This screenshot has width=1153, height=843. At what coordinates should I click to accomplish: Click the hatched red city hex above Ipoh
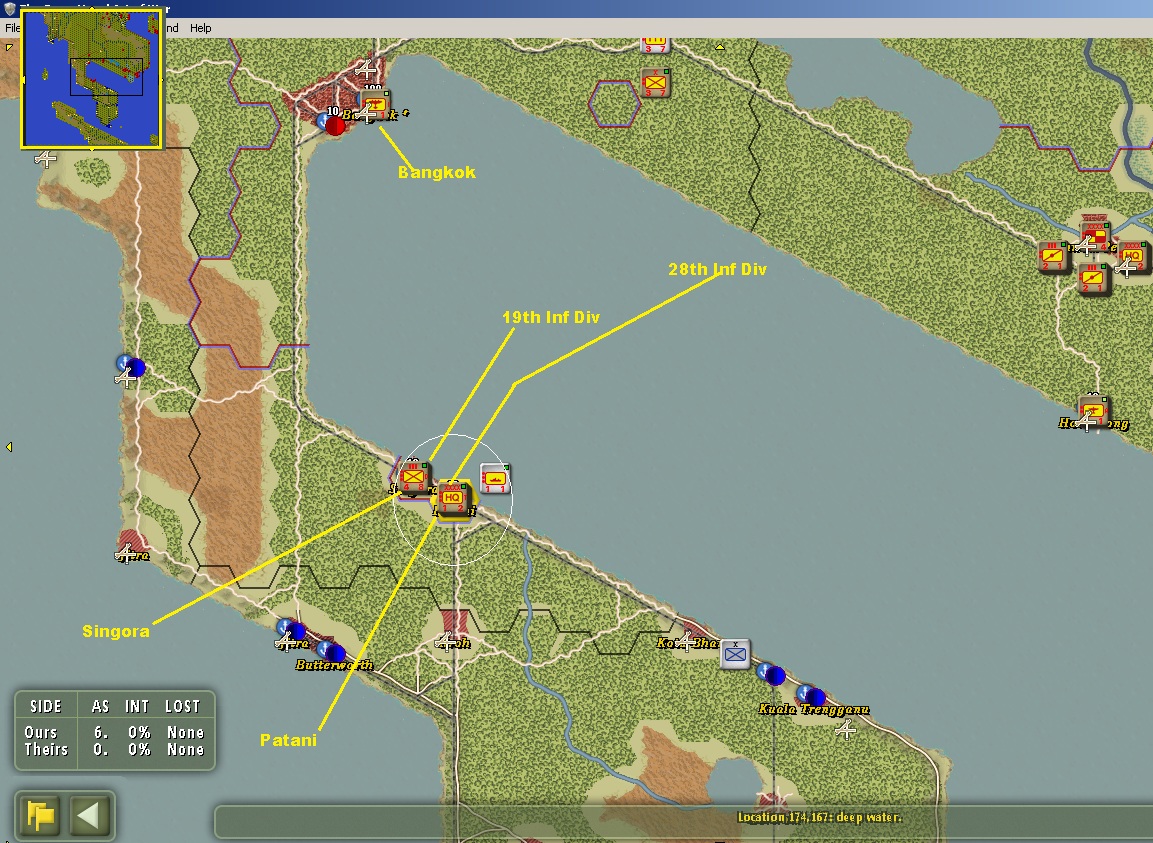pos(454,620)
